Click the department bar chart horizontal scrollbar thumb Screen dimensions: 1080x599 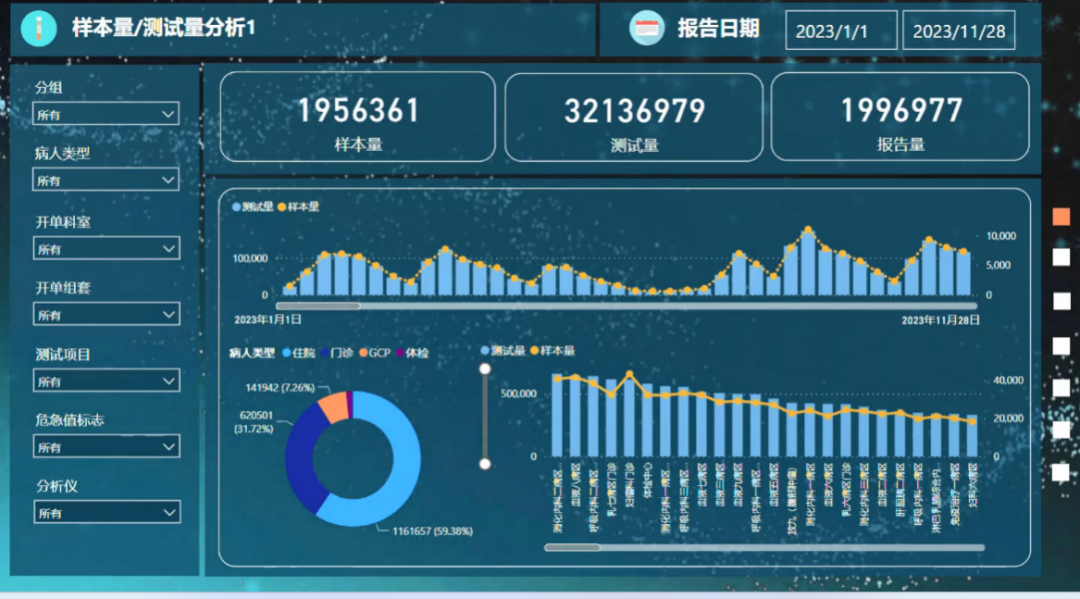tap(572, 547)
